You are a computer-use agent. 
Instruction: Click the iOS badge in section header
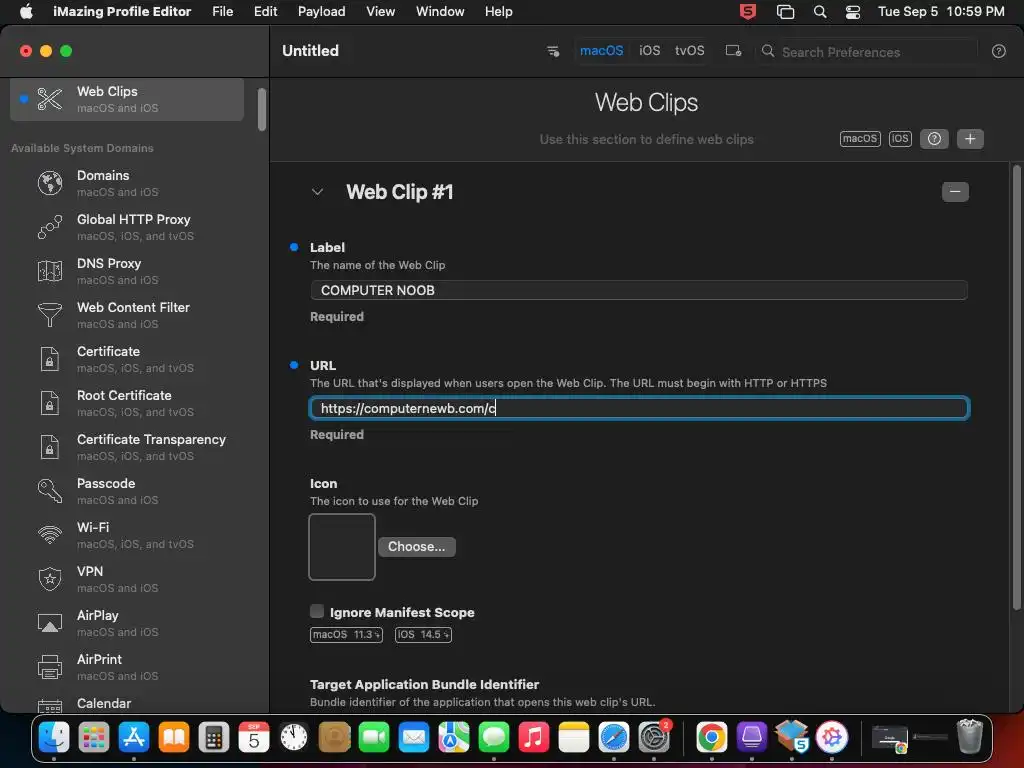pos(900,139)
